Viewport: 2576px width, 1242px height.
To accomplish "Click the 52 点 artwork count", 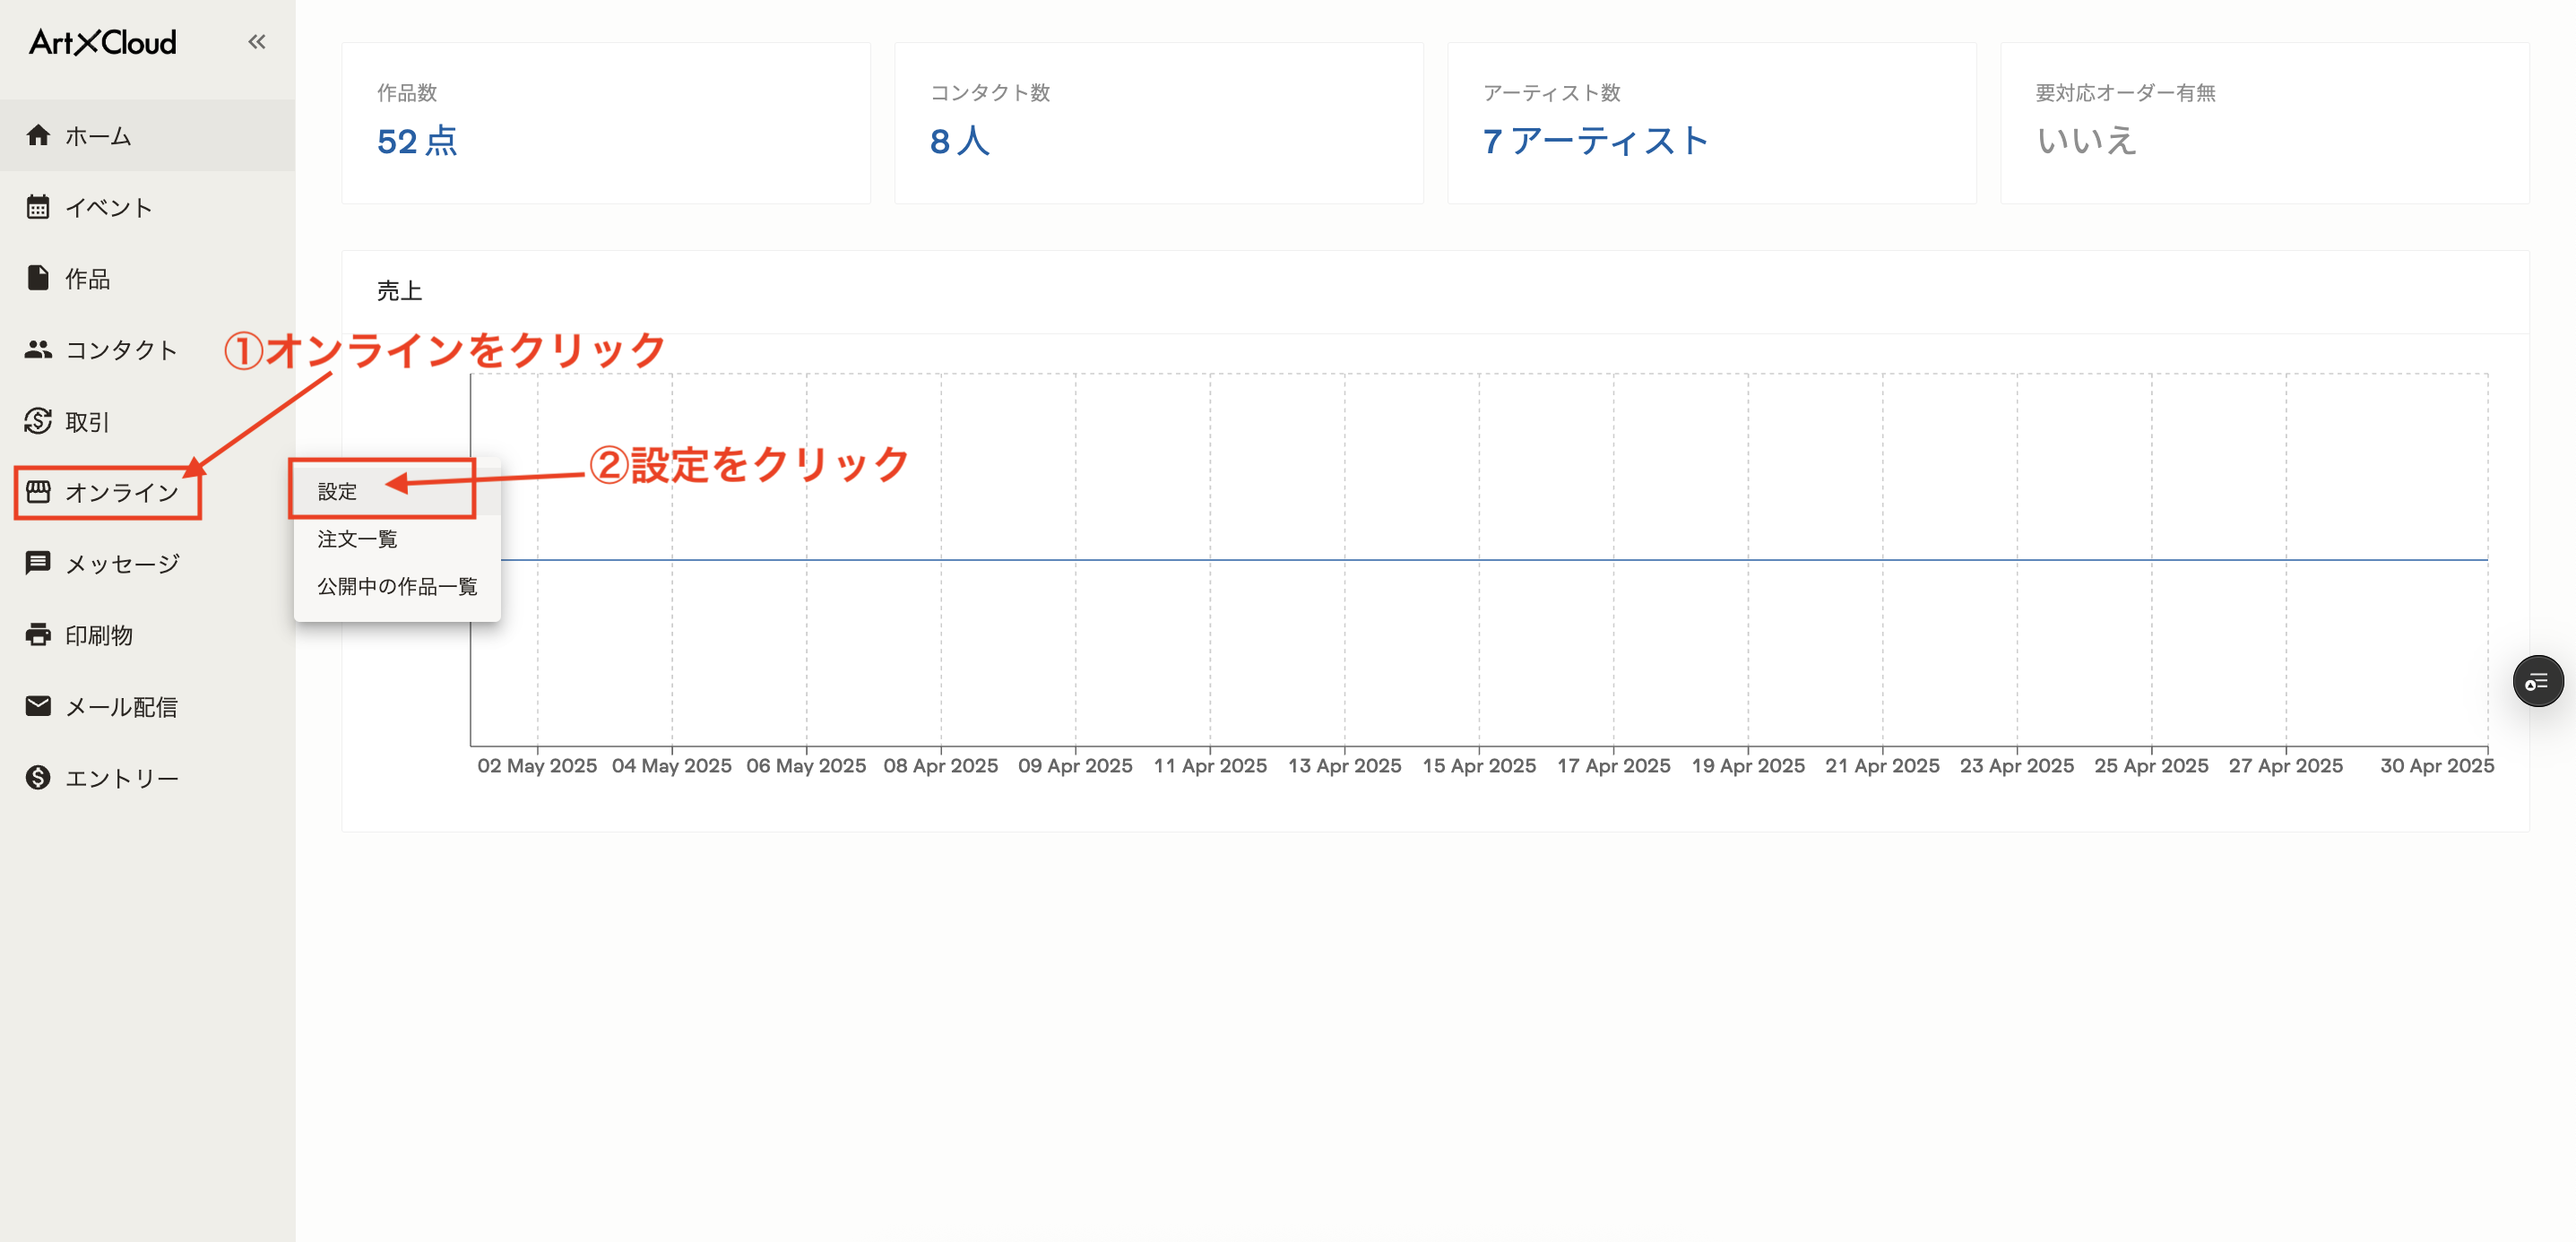I will point(417,141).
